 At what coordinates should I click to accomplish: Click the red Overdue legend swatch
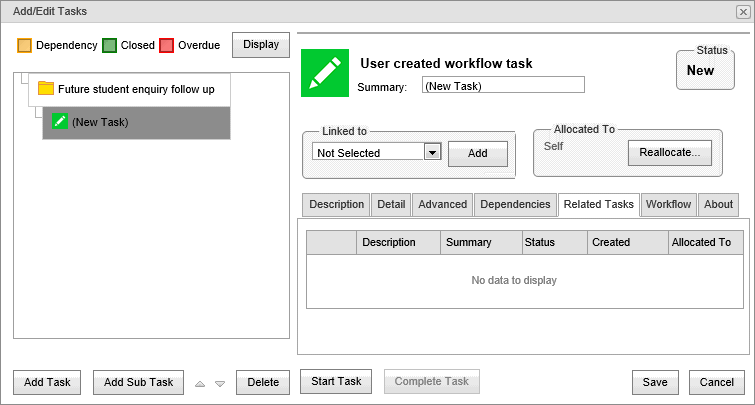point(167,45)
